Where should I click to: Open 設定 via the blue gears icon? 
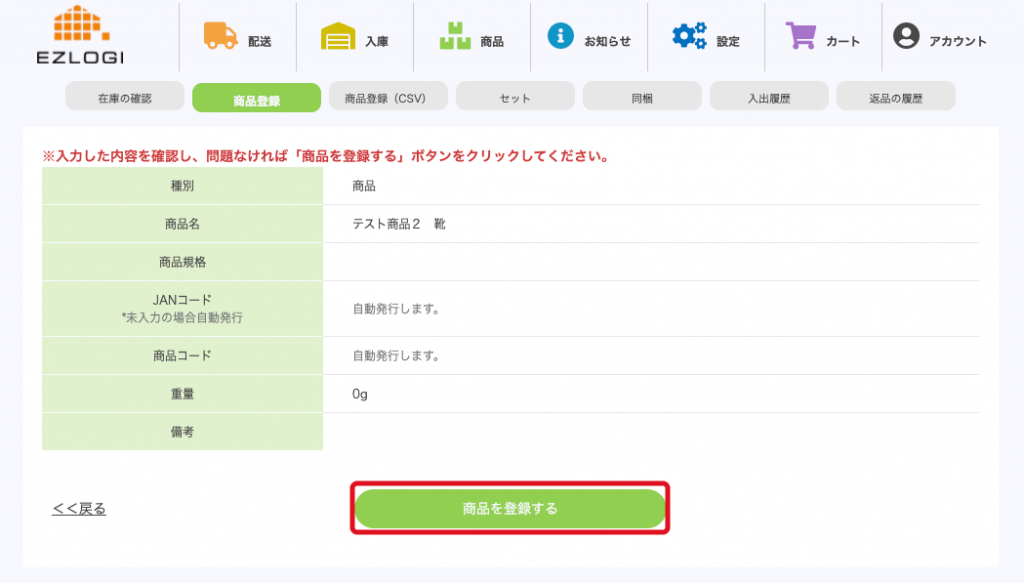click(688, 37)
